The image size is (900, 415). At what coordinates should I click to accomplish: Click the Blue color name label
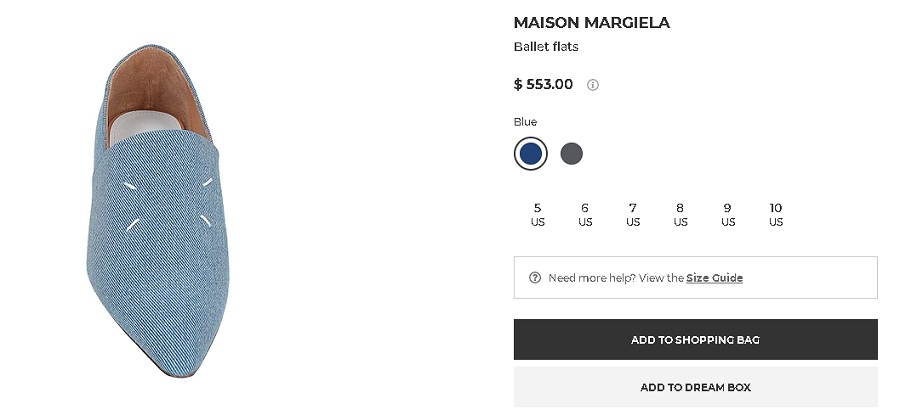525,122
